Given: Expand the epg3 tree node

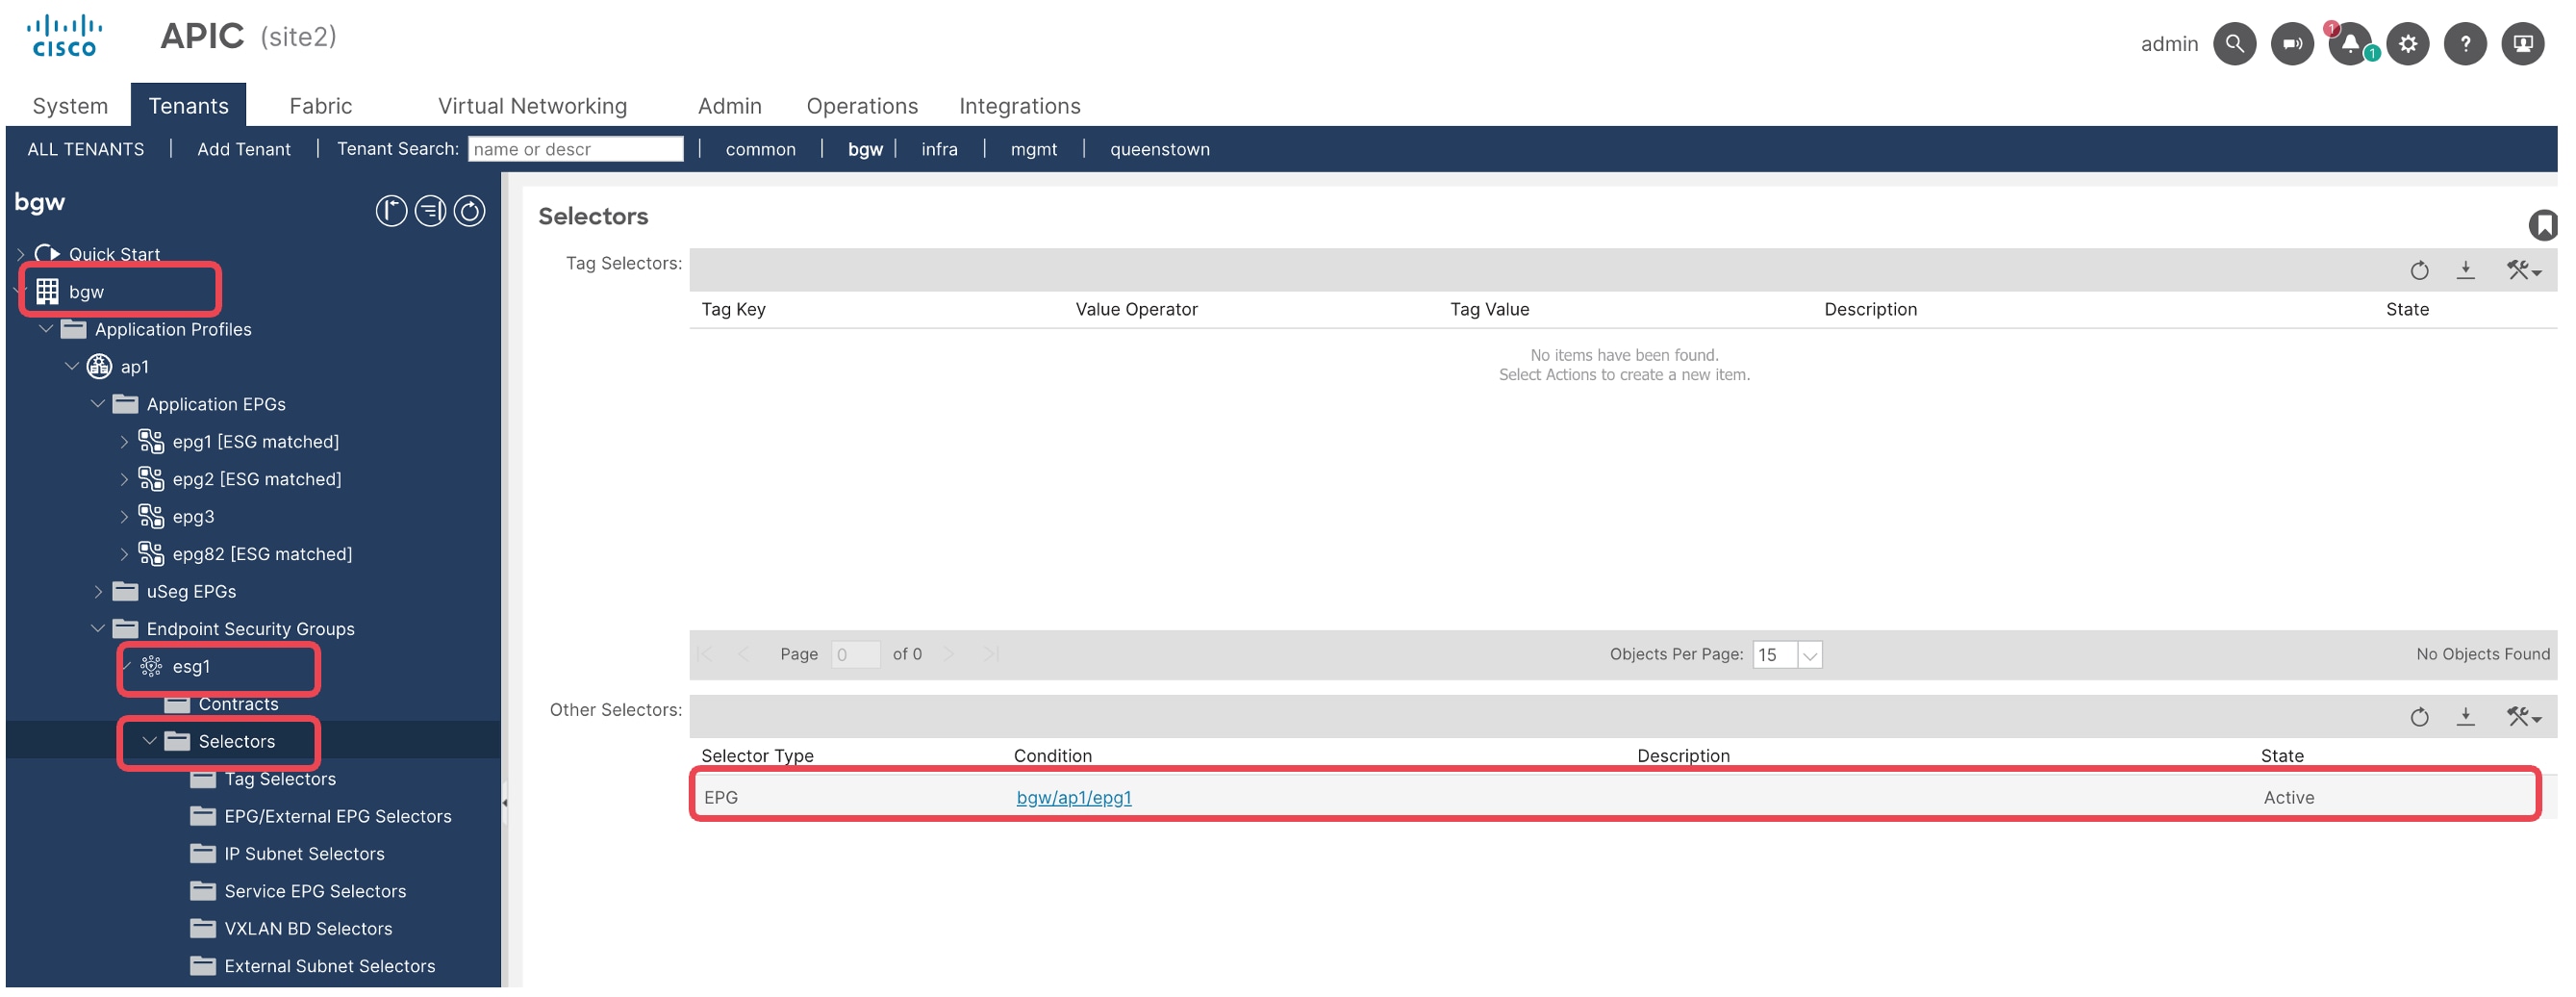Looking at the screenshot, I should coord(124,517).
